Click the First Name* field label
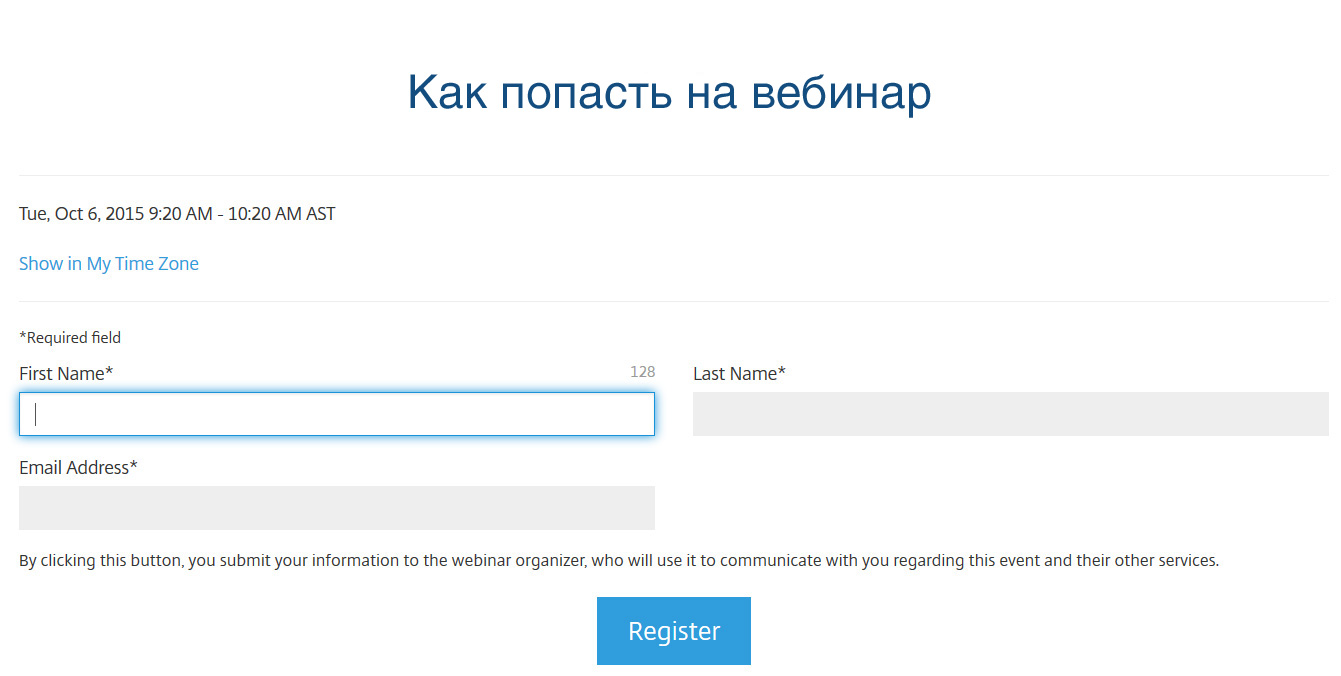1341x676 pixels. (66, 374)
